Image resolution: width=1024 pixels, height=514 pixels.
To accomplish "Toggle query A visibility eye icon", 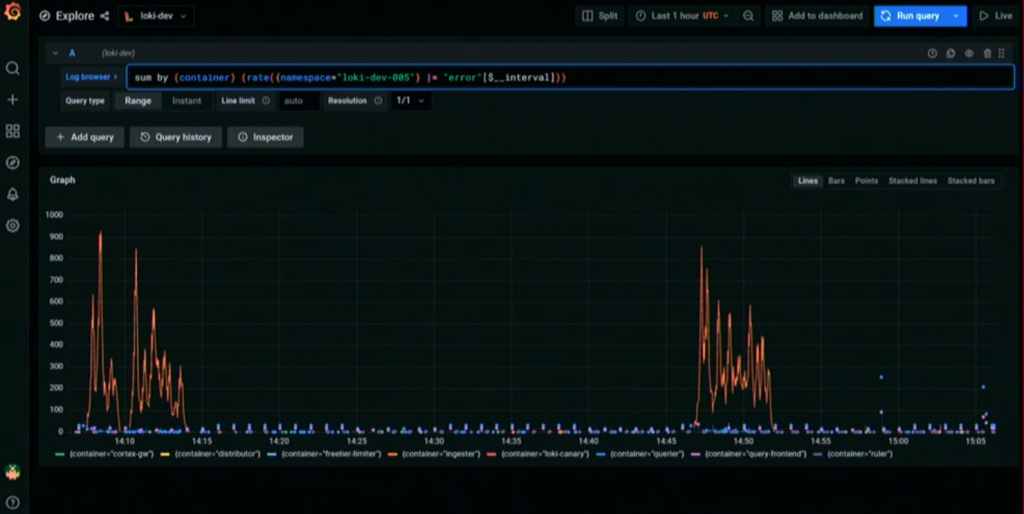I will click(x=968, y=54).
